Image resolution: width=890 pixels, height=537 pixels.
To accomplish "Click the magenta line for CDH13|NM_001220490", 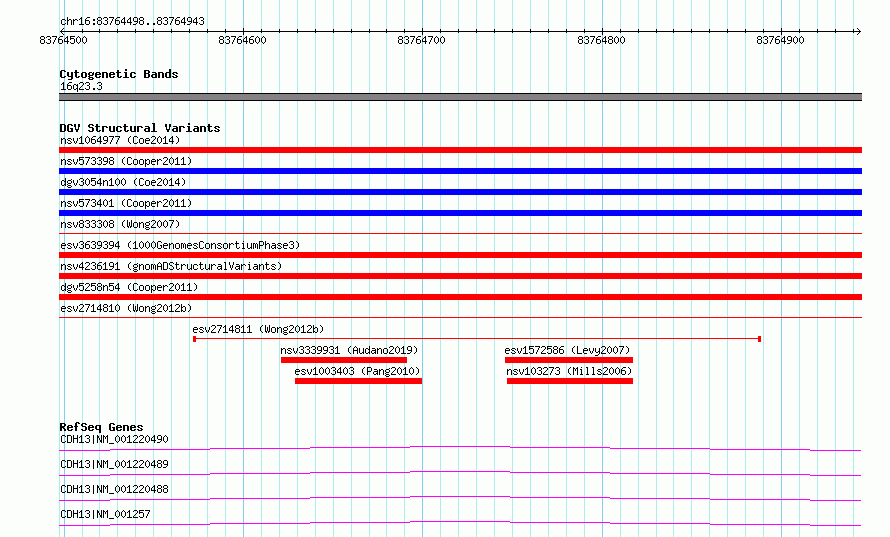I will tap(460, 448).
